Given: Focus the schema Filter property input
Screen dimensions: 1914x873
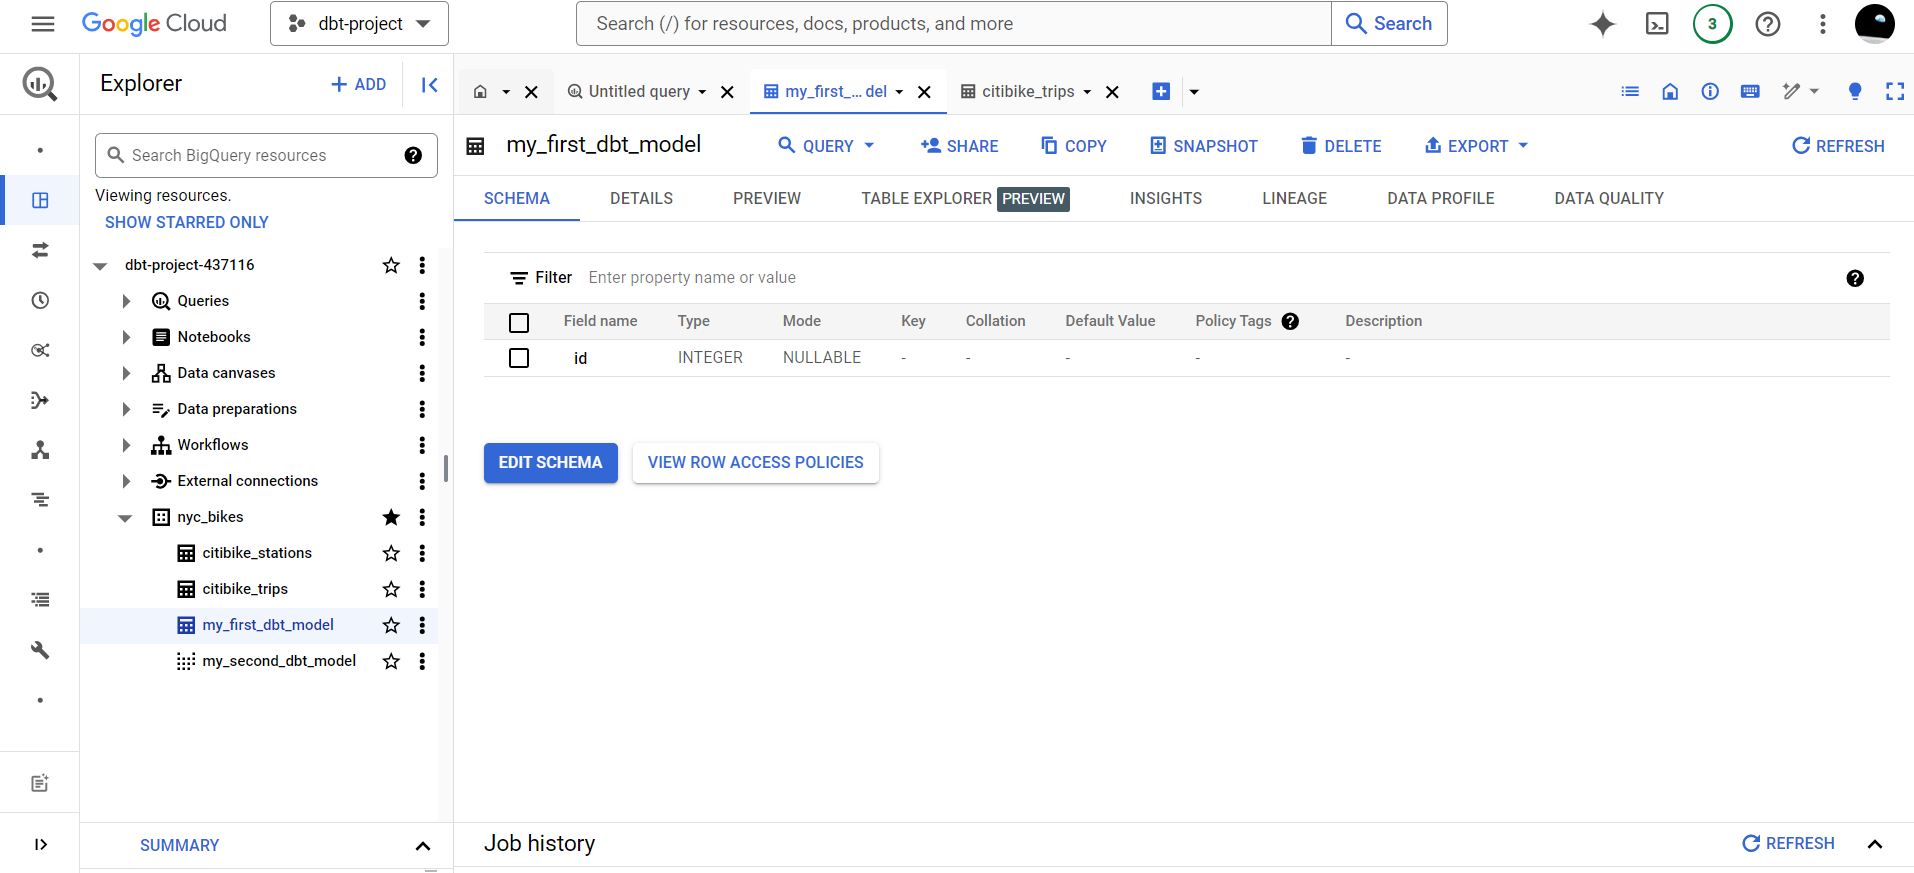Looking at the screenshot, I should (x=1210, y=278).
